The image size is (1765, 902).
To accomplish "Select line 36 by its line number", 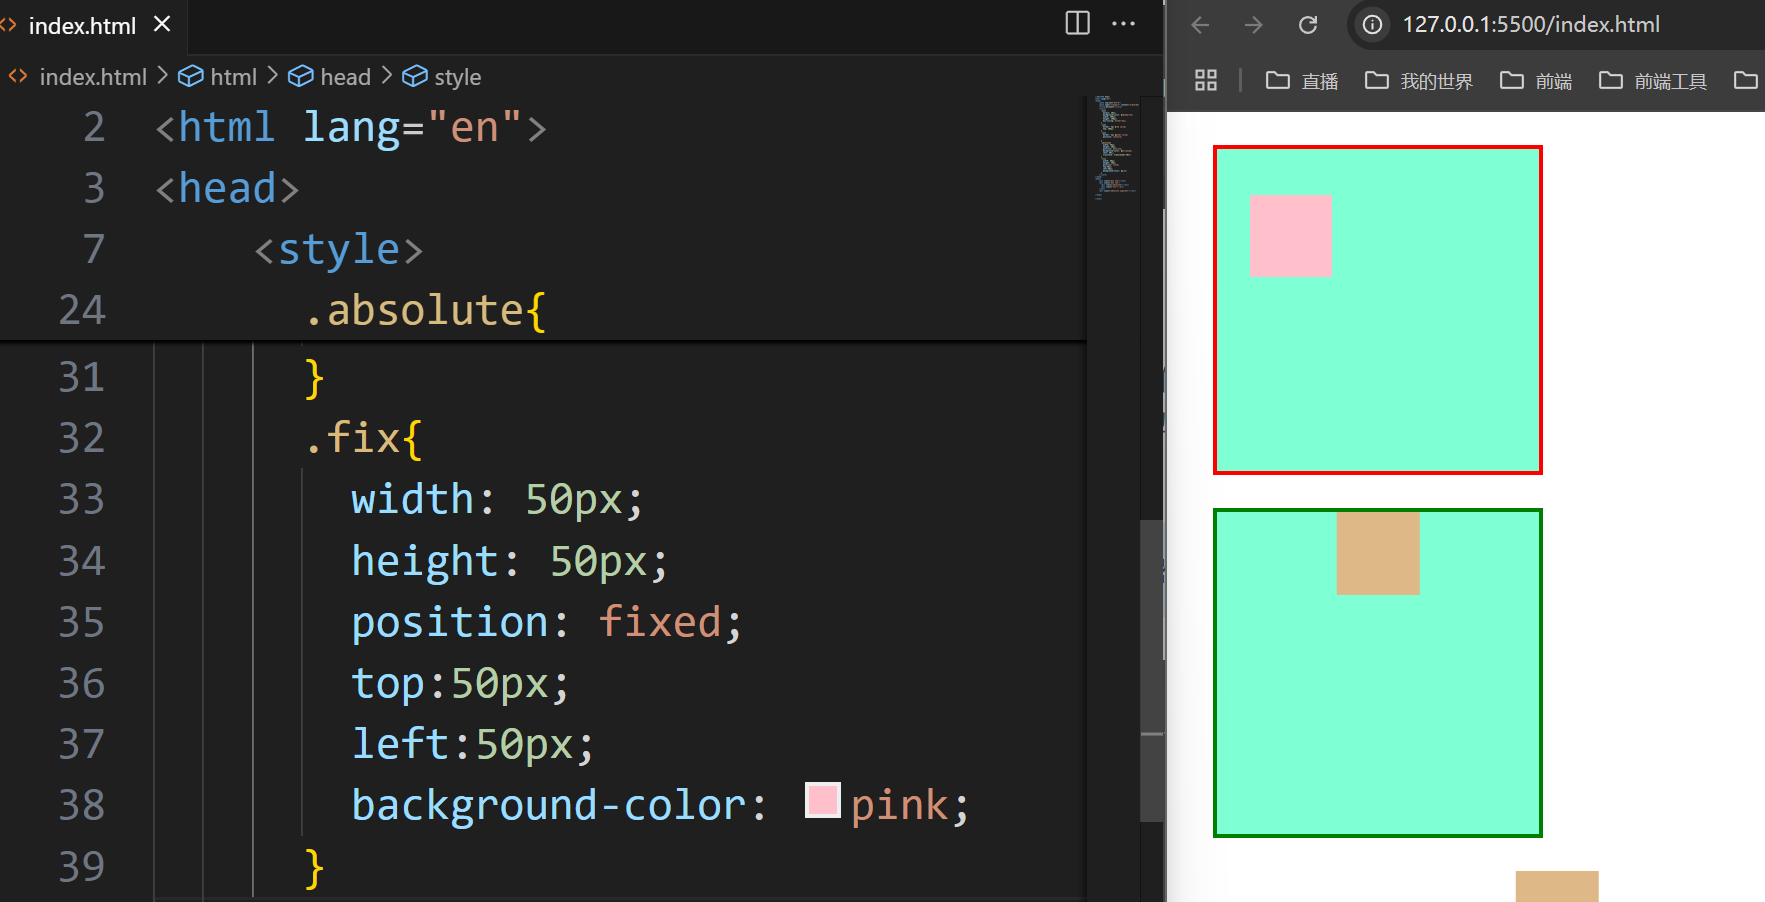I will click(x=81, y=684).
